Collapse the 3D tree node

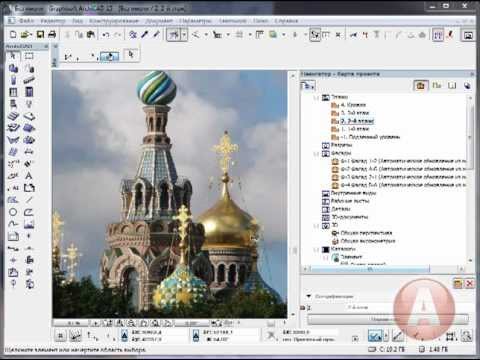316,226
